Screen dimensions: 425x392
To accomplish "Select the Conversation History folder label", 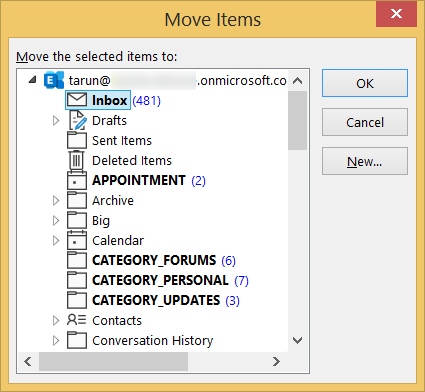I will pos(153,341).
